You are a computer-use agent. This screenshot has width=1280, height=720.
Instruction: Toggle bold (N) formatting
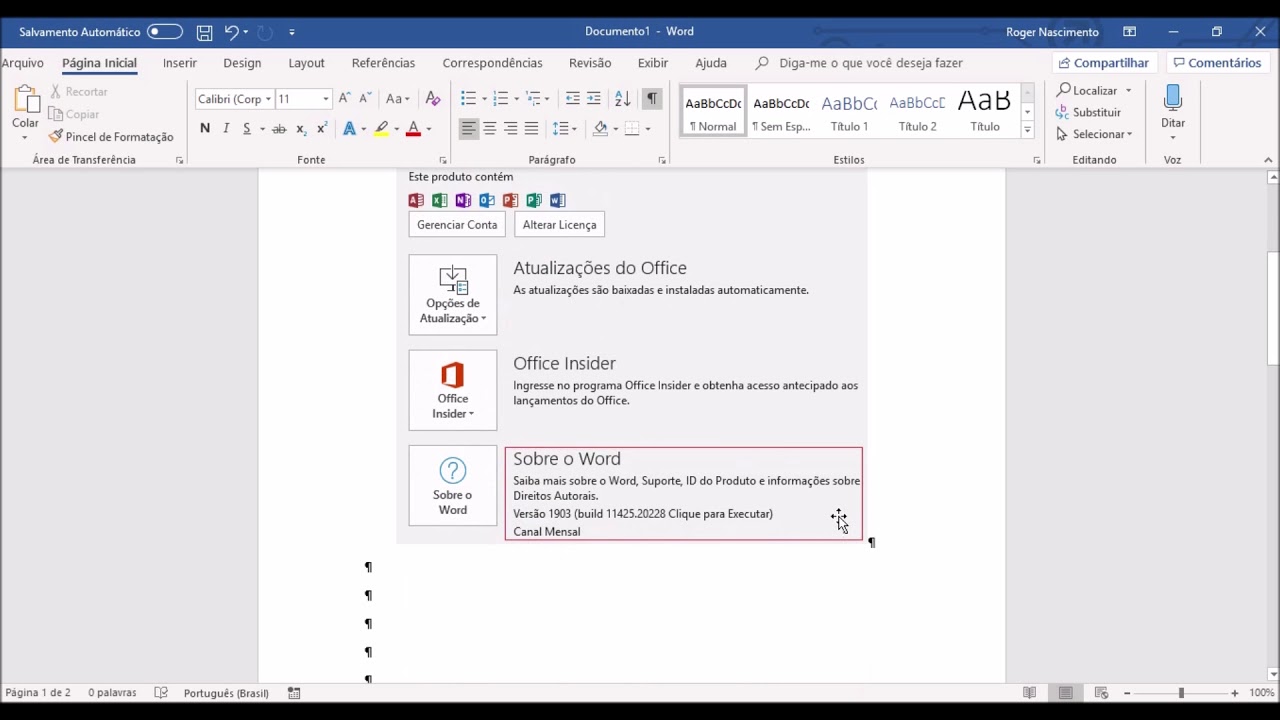[205, 128]
